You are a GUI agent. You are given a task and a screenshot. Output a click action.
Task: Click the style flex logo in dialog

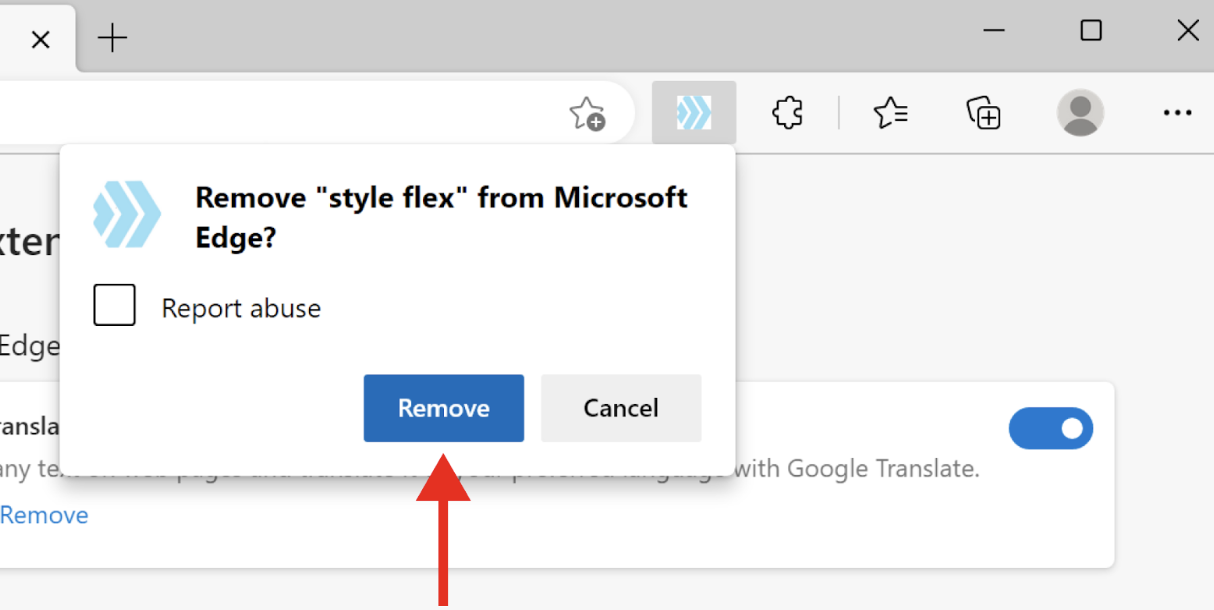[127, 214]
